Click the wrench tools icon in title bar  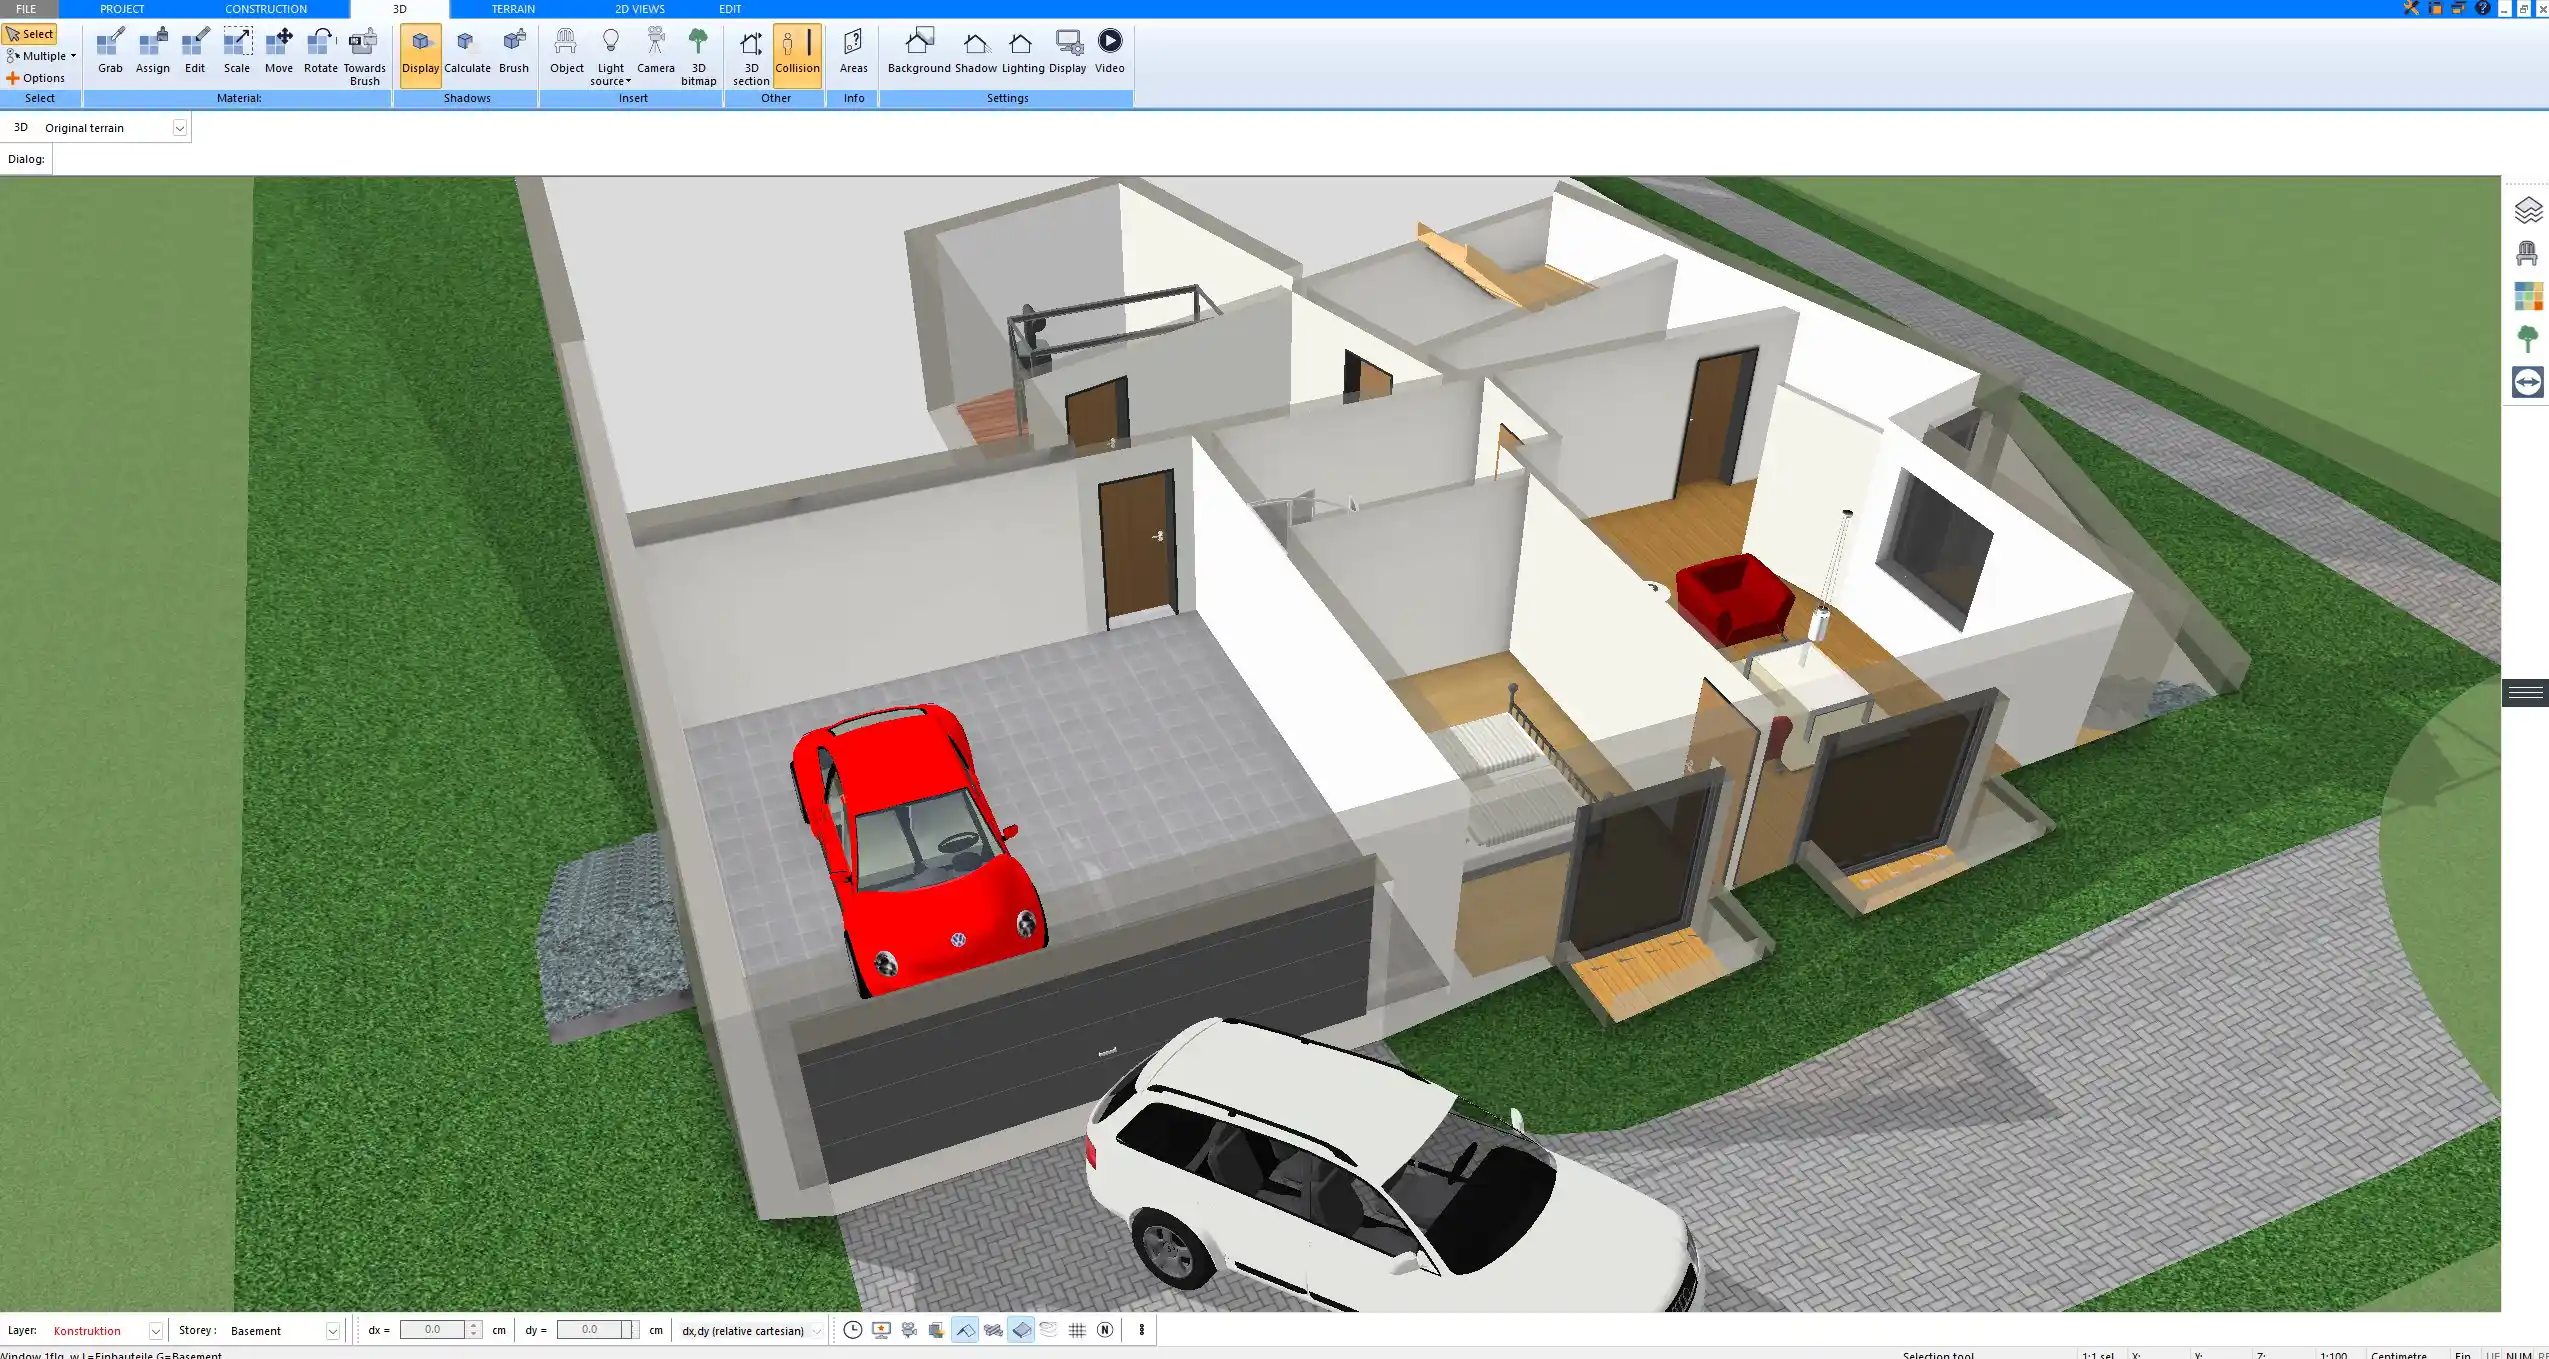click(x=2411, y=8)
